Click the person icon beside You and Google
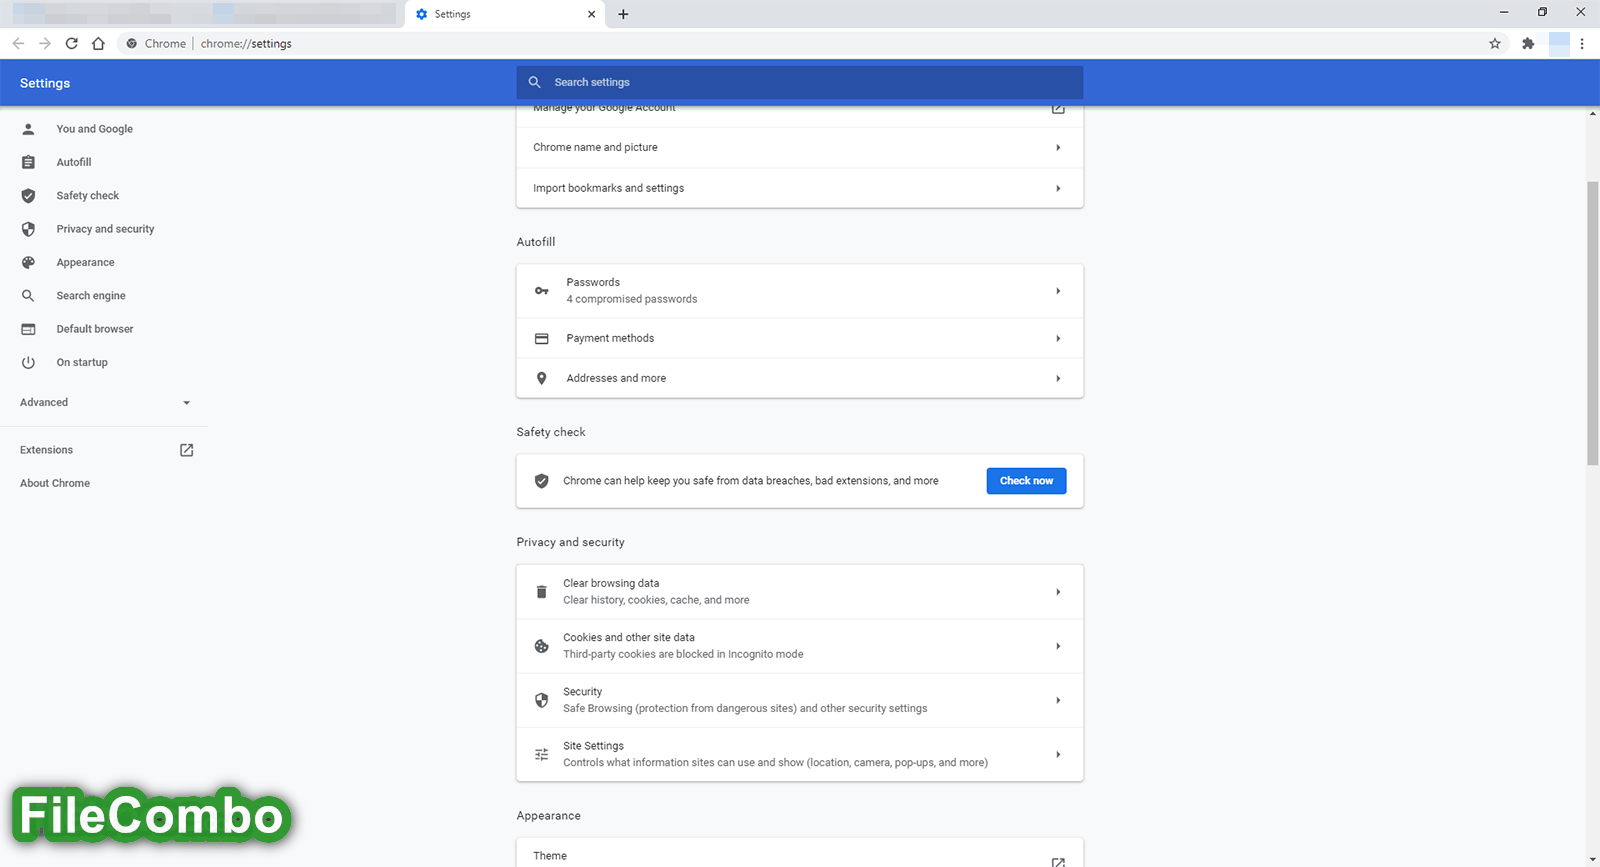Screen dimensions: 1600x867 pyautogui.click(x=28, y=129)
